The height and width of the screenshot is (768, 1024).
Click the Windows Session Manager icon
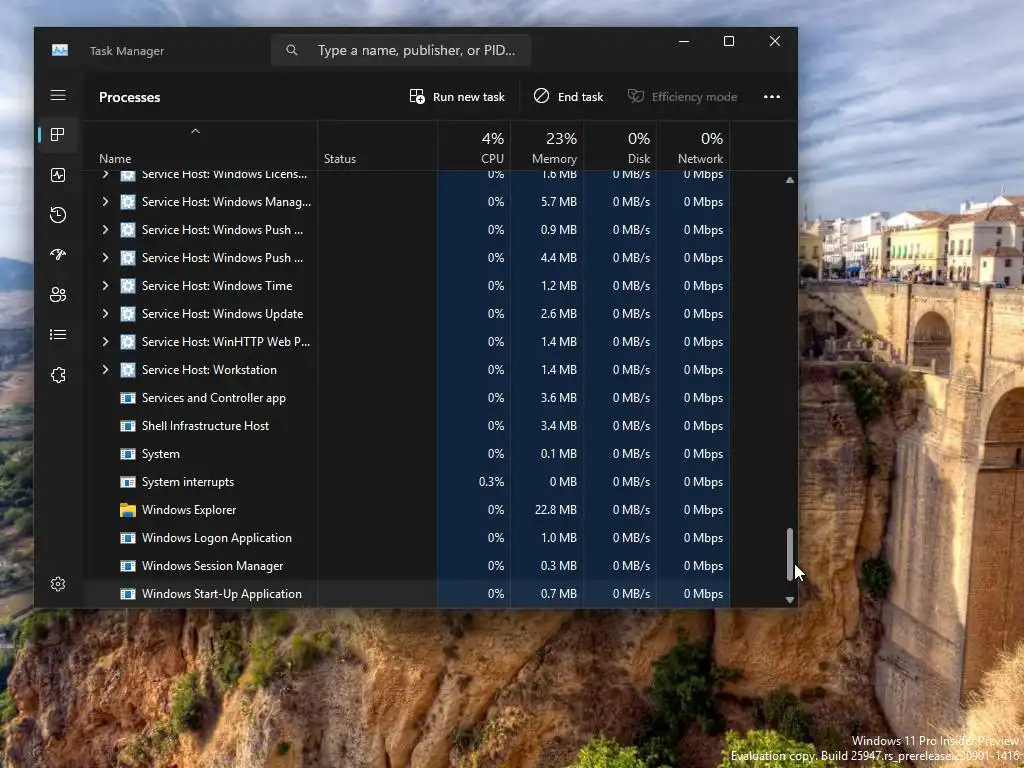128,566
